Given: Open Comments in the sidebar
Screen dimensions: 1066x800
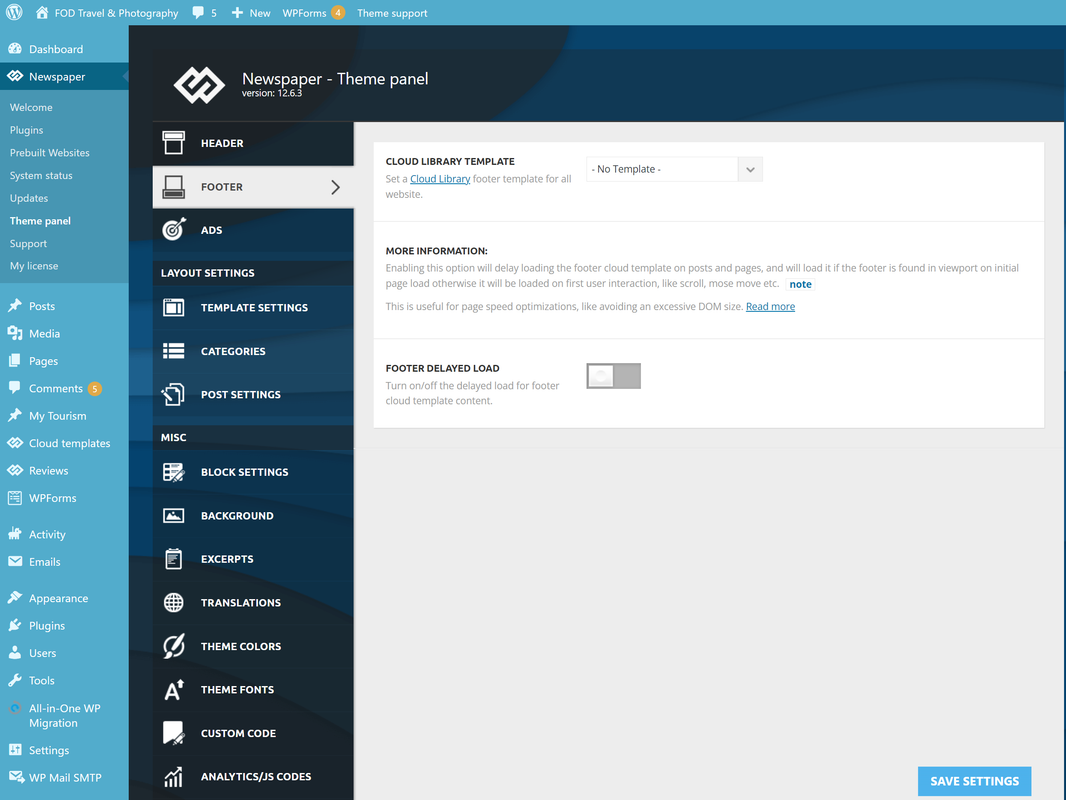Looking at the screenshot, I should click(64, 388).
